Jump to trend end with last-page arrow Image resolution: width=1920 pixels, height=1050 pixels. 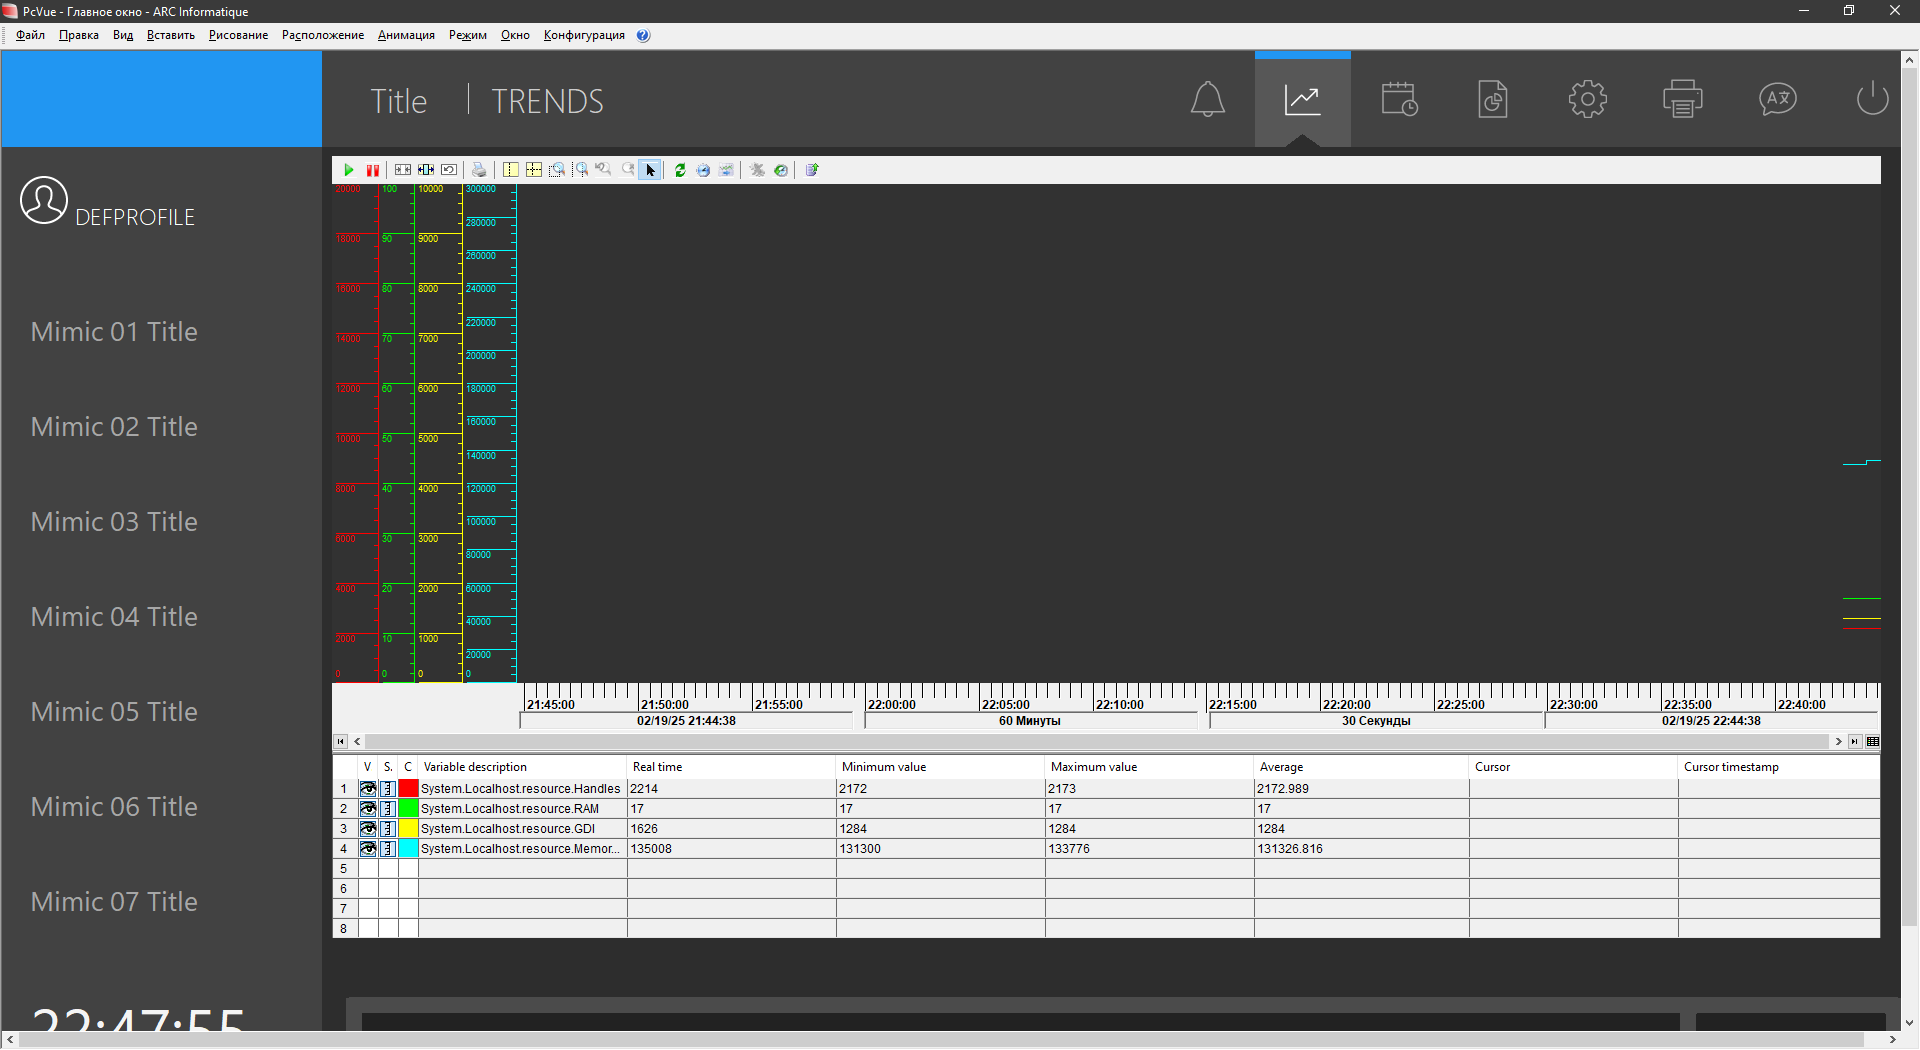[x=1855, y=741]
